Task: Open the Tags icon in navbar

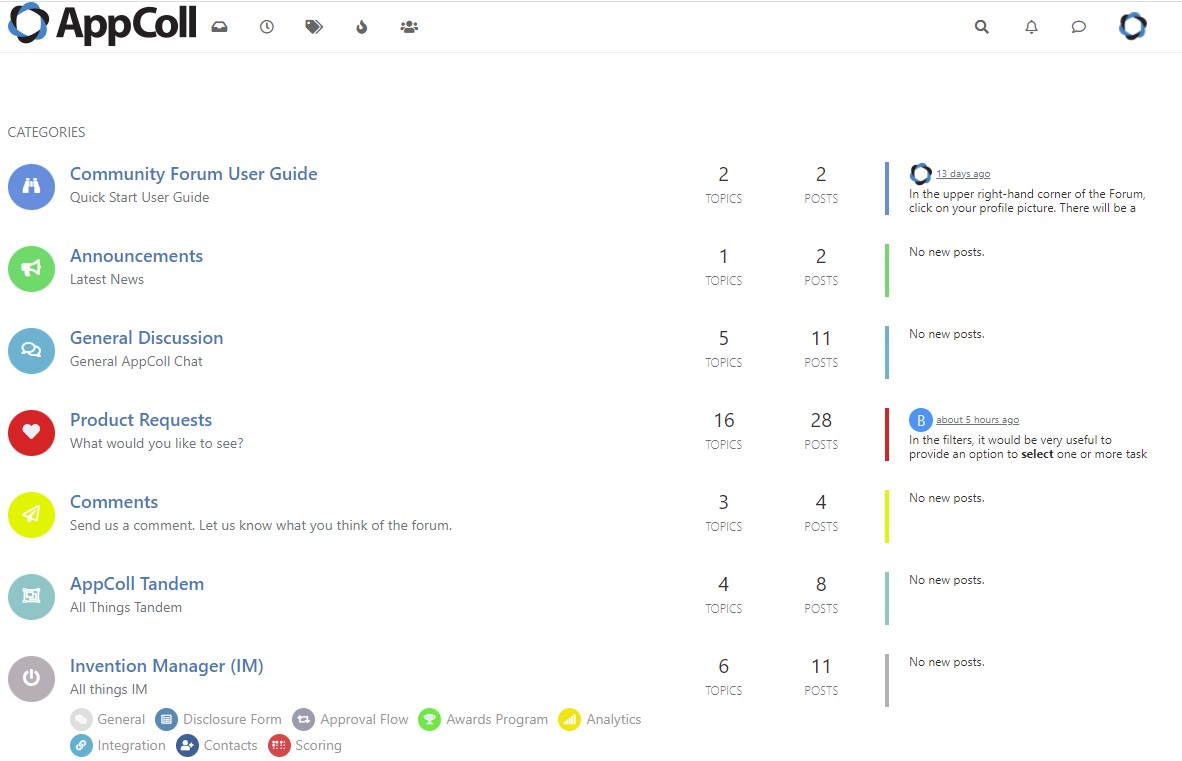Action: coord(314,27)
